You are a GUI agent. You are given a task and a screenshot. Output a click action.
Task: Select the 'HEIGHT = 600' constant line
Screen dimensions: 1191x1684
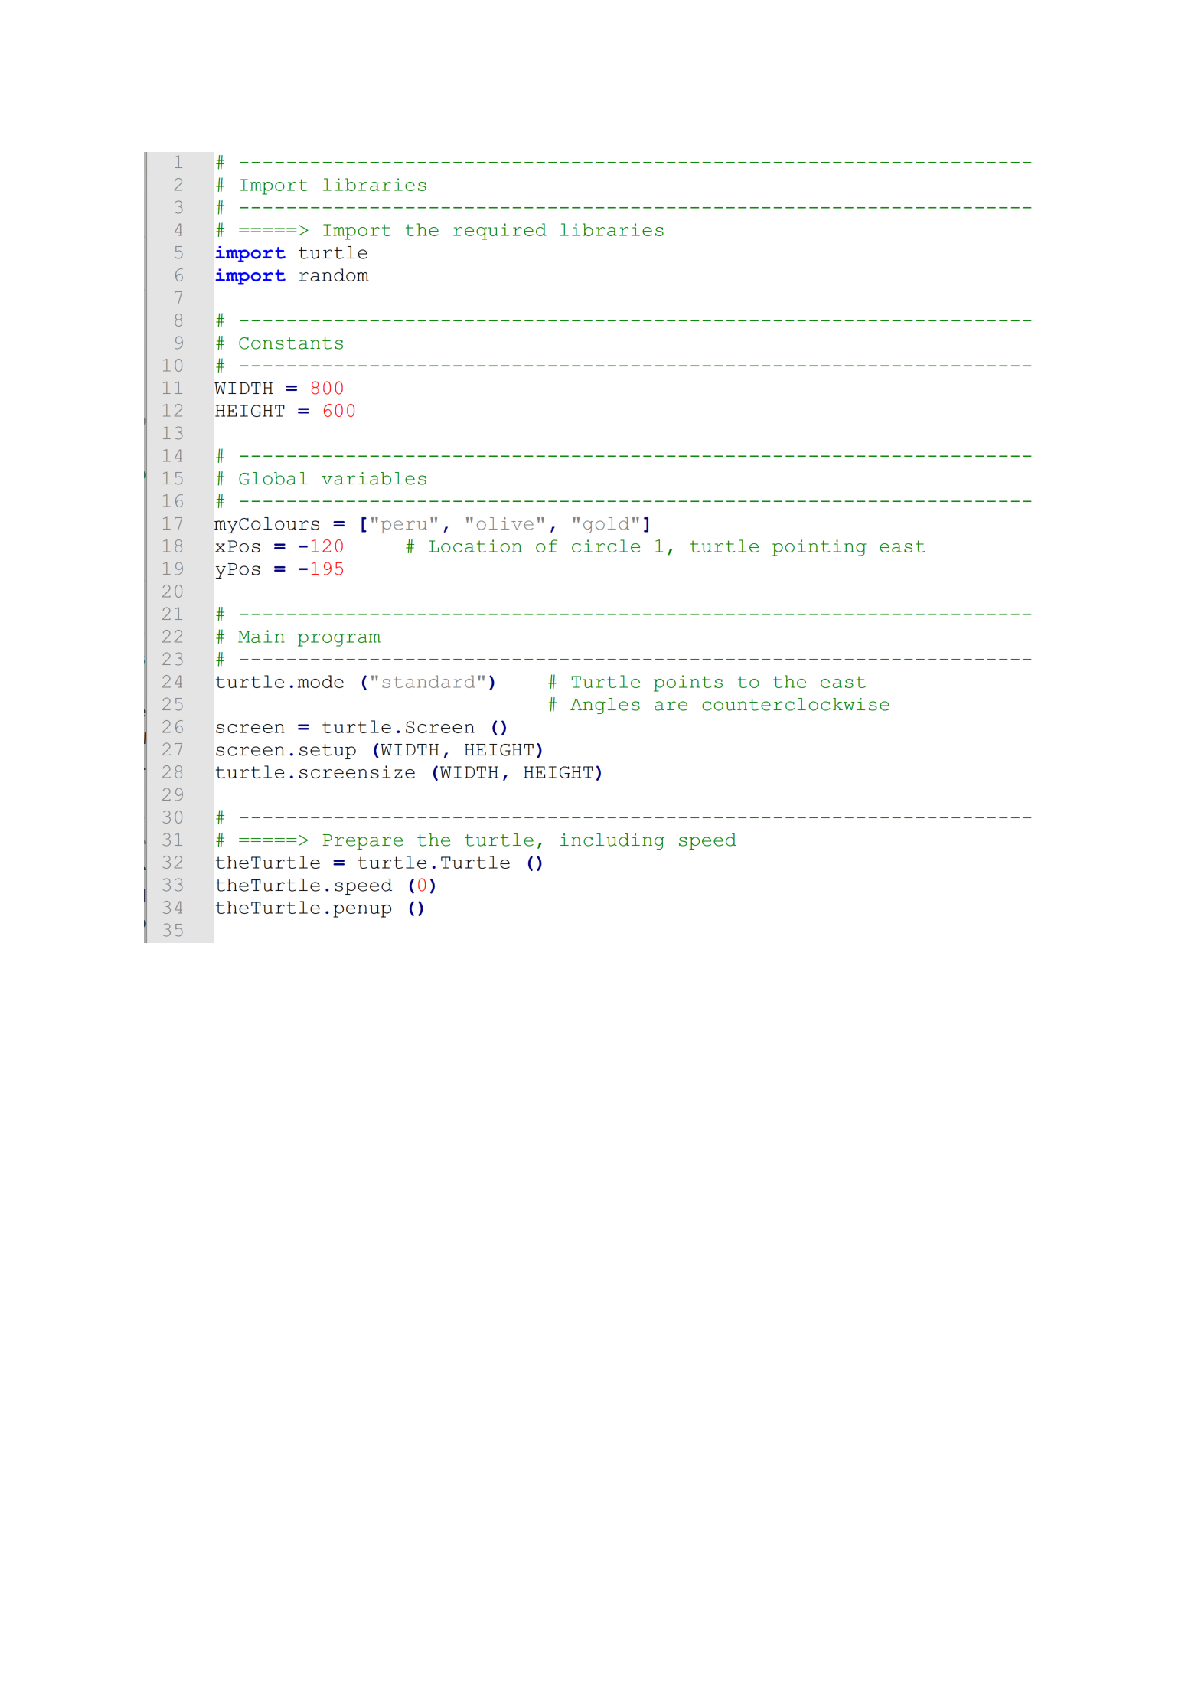(285, 411)
